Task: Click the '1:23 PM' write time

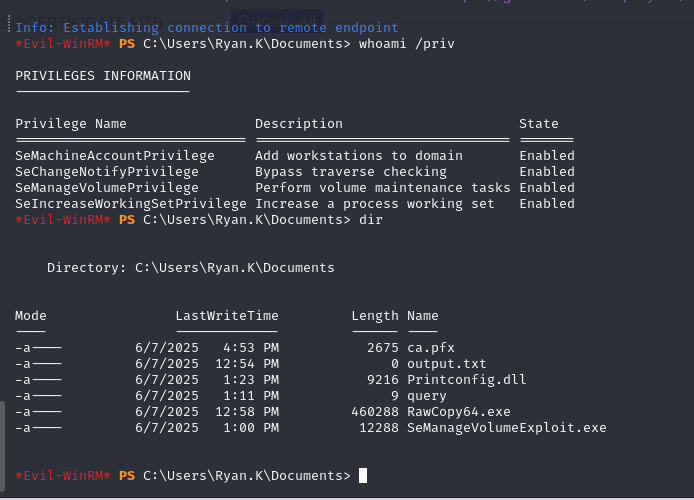Action: coord(251,380)
